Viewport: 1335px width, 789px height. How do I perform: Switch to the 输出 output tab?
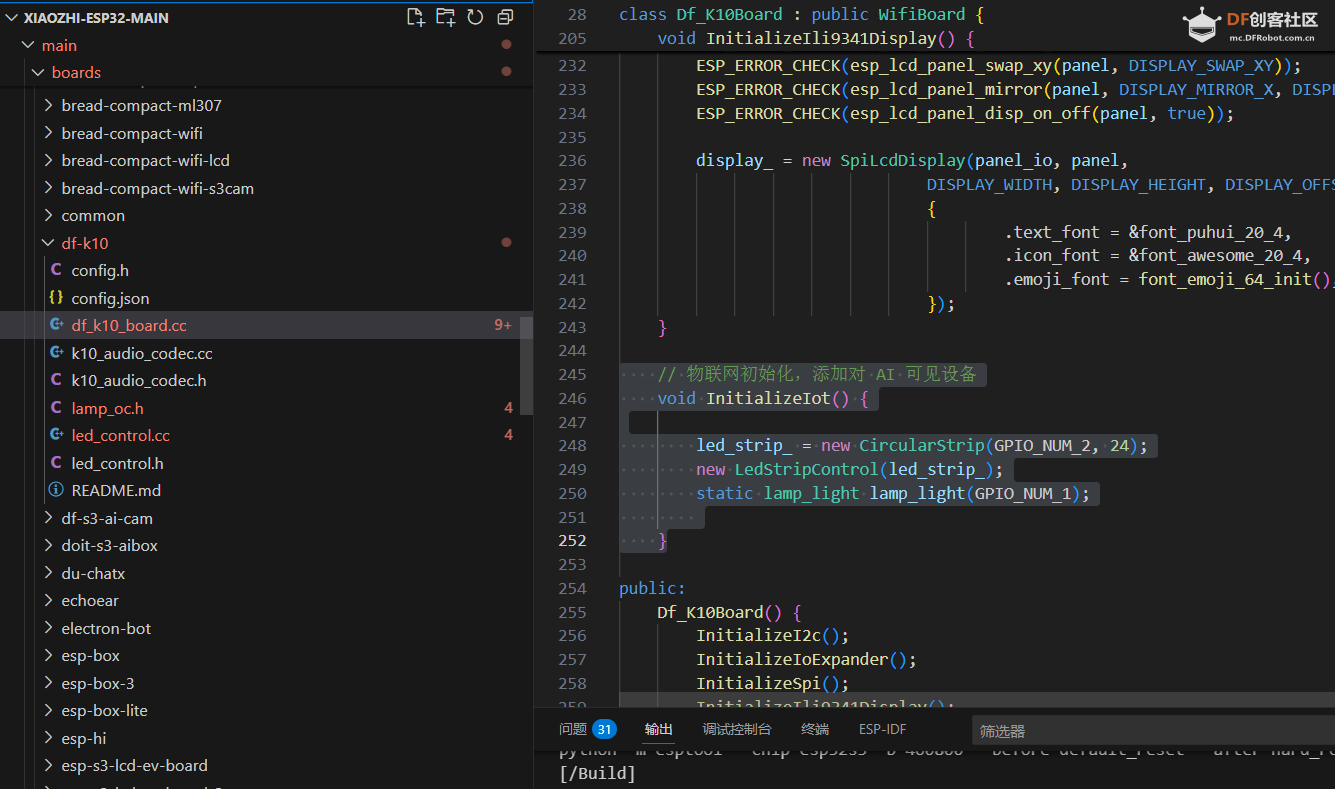(659, 729)
